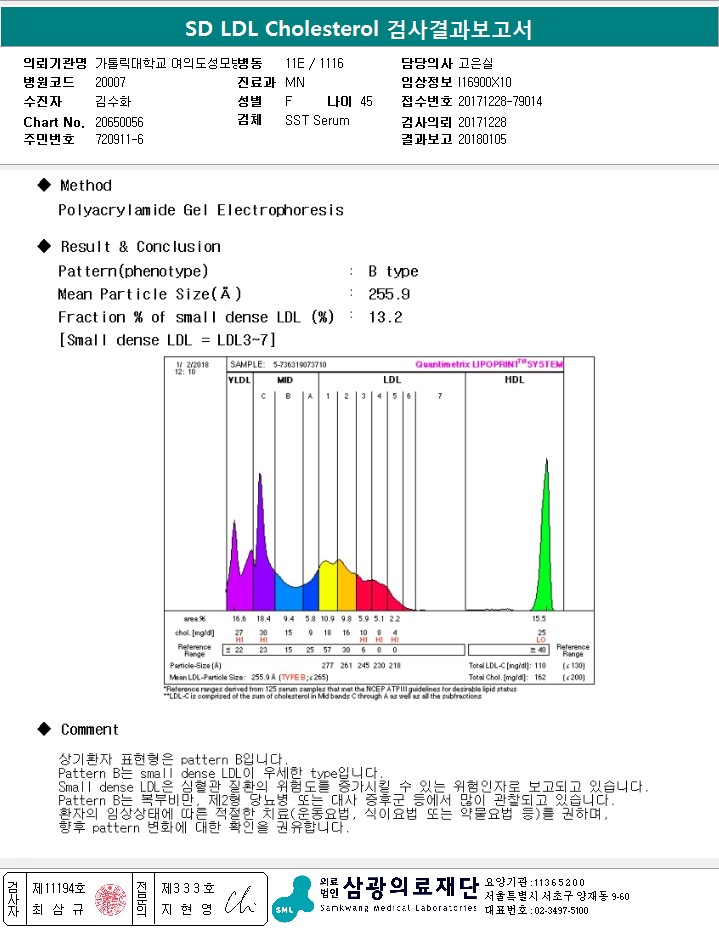Click the red seal stamp beside 최 삼 규
The height and width of the screenshot is (937, 719).
111,900
